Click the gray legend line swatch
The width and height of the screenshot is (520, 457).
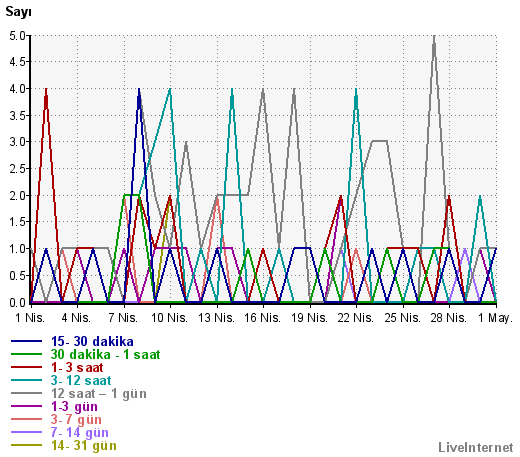point(26,393)
